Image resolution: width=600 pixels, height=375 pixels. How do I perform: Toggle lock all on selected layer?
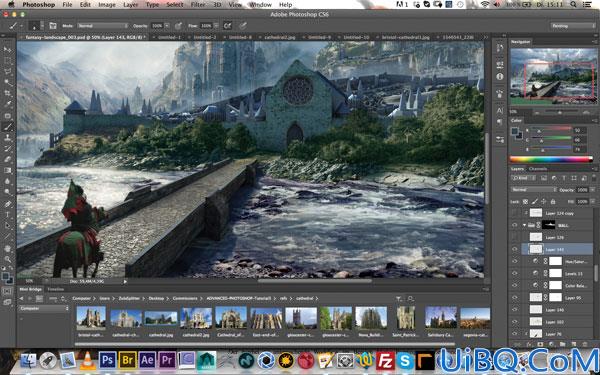pos(553,201)
